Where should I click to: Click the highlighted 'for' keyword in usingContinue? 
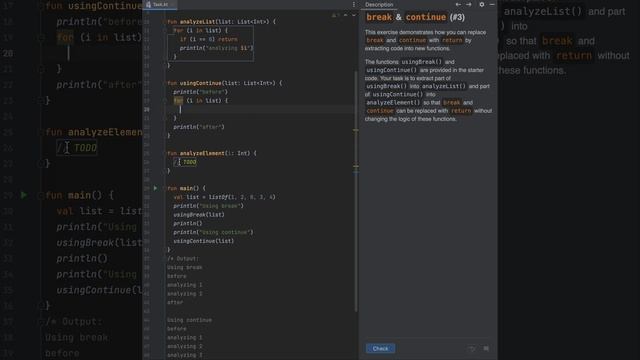178,100
